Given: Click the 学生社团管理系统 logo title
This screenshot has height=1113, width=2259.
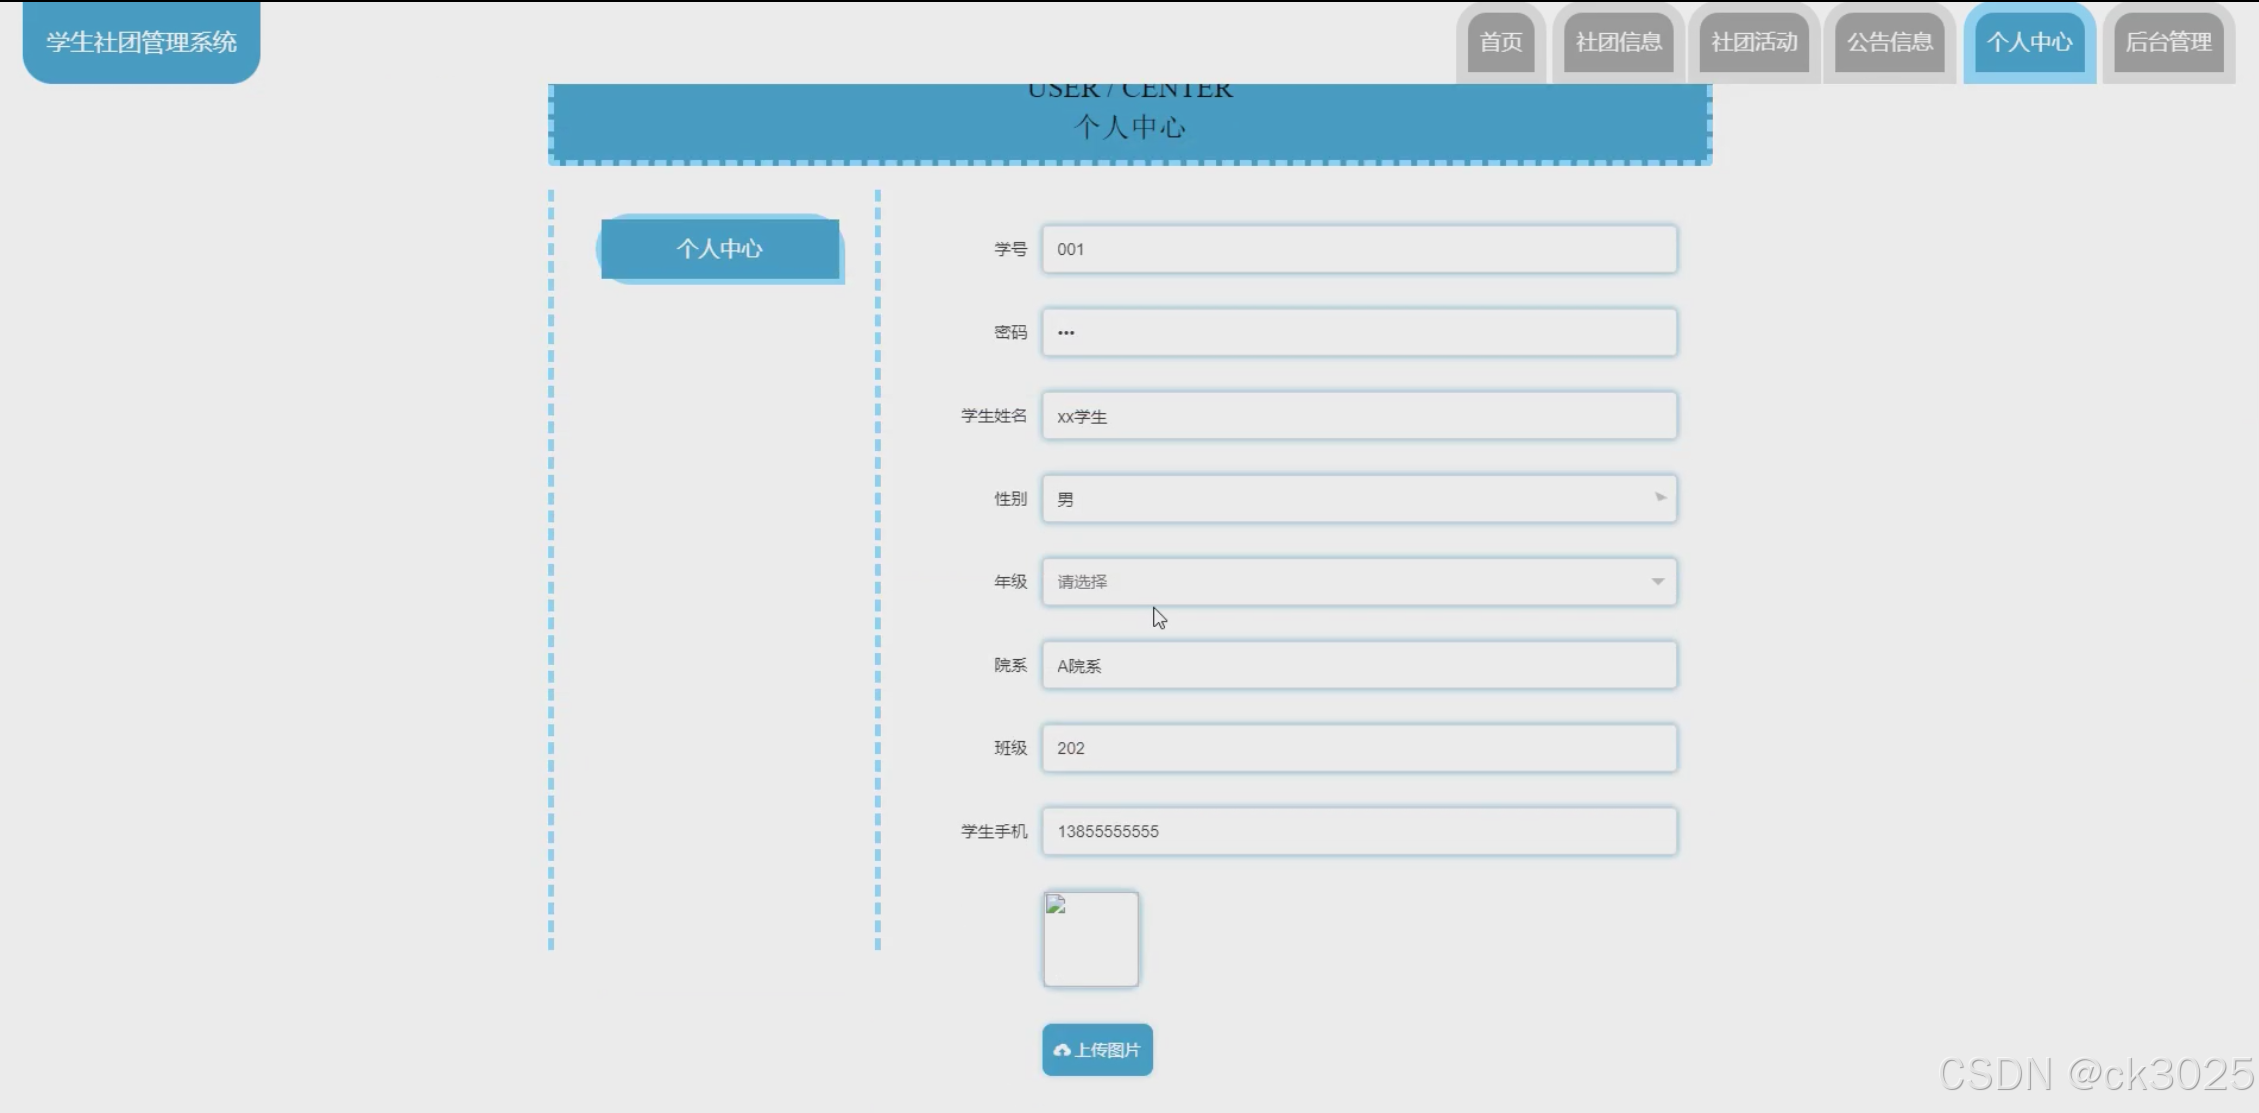Looking at the screenshot, I should [x=141, y=42].
